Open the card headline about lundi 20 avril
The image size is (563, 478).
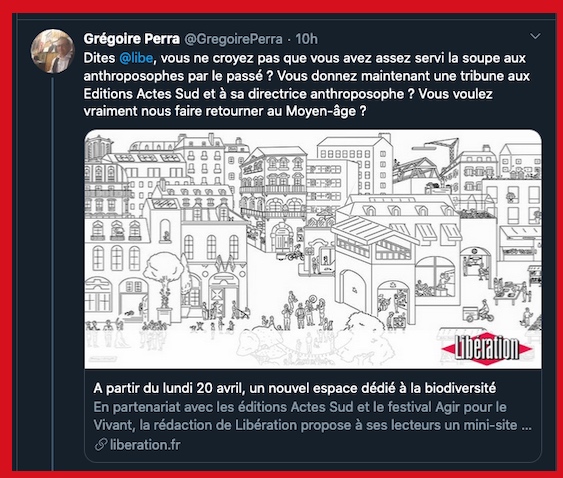pyautogui.click(x=294, y=388)
